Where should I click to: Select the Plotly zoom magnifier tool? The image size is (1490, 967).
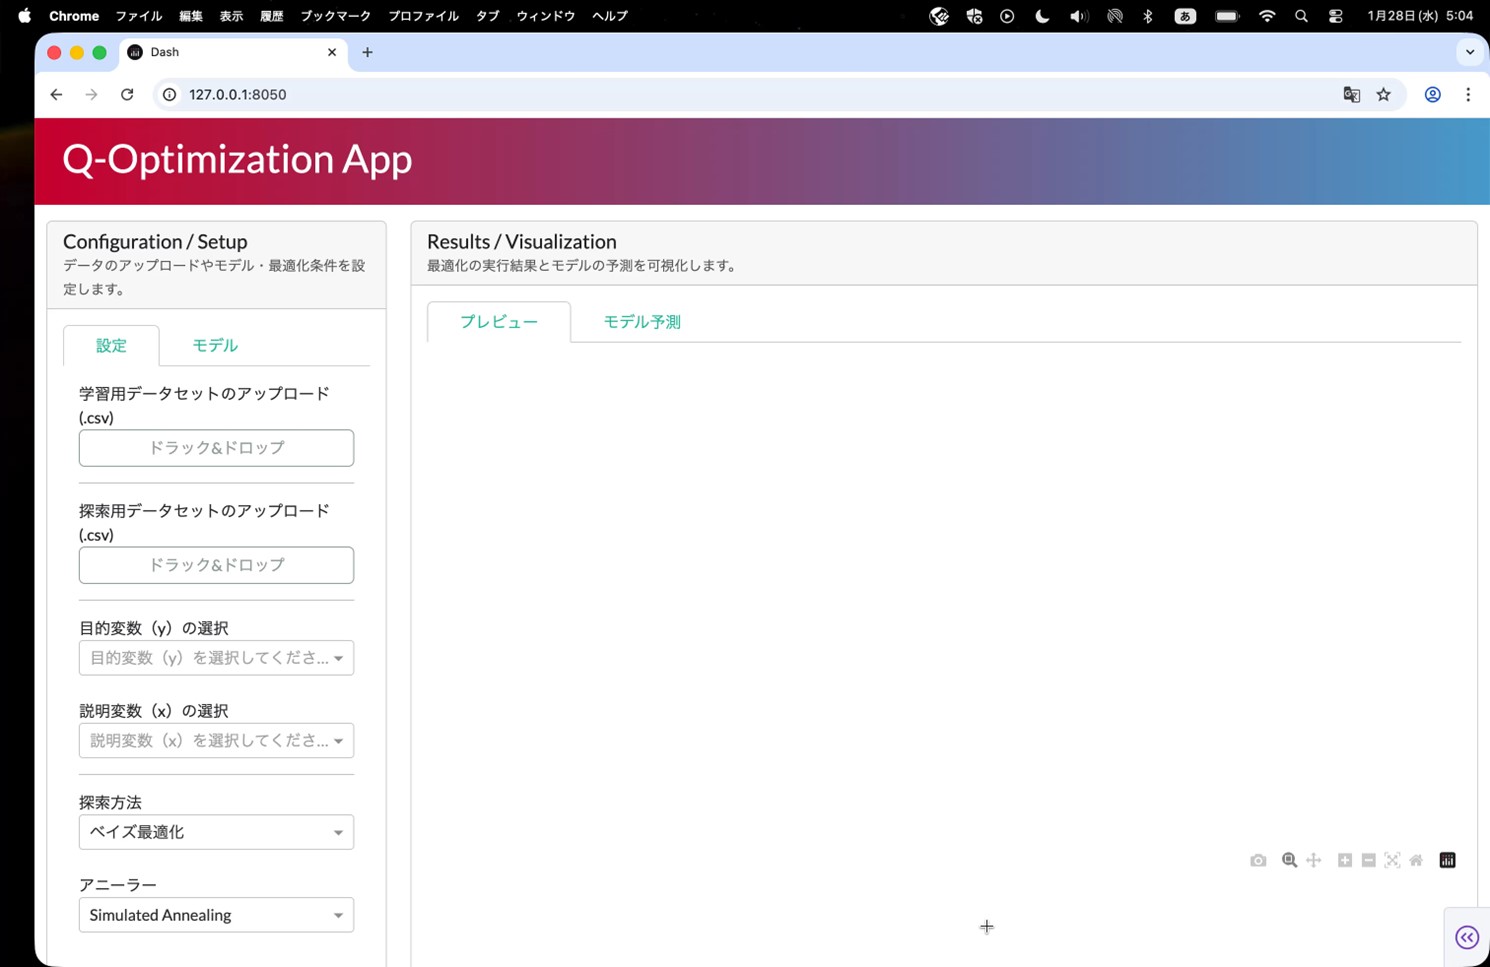pos(1289,861)
